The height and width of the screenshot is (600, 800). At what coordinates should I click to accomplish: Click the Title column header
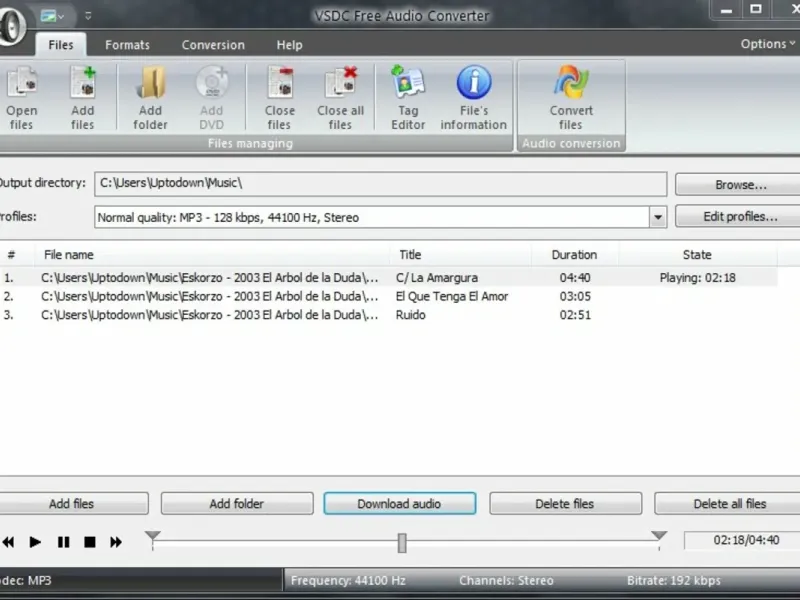(461, 255)
